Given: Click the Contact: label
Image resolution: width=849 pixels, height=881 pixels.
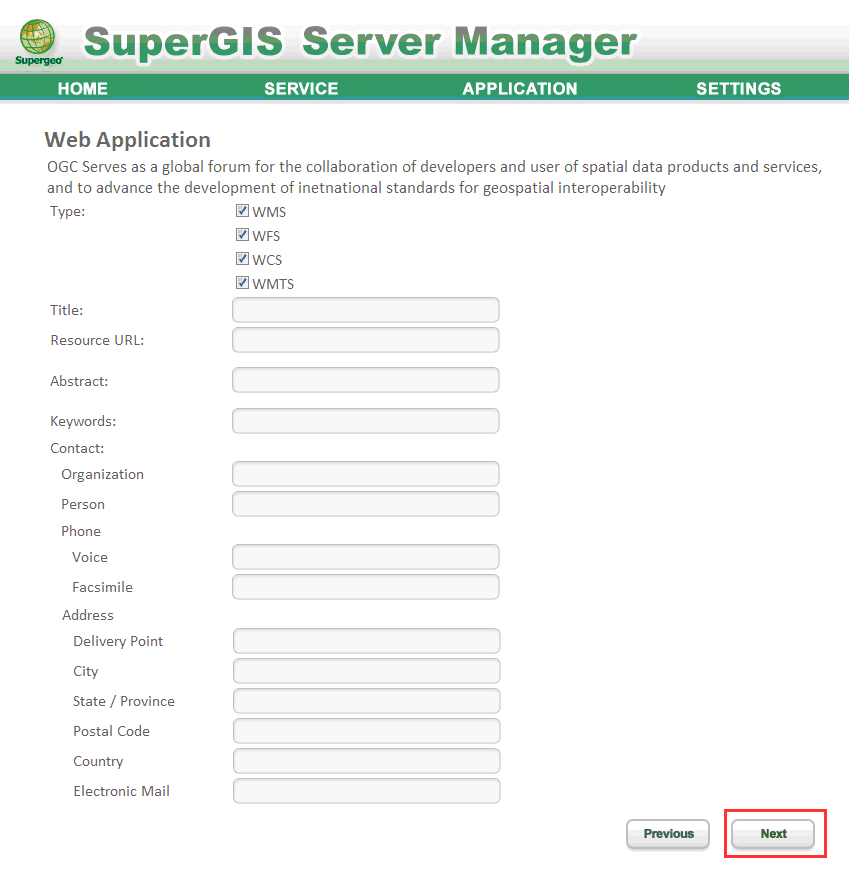Looking at the screenshot, I should click(77, 448).
